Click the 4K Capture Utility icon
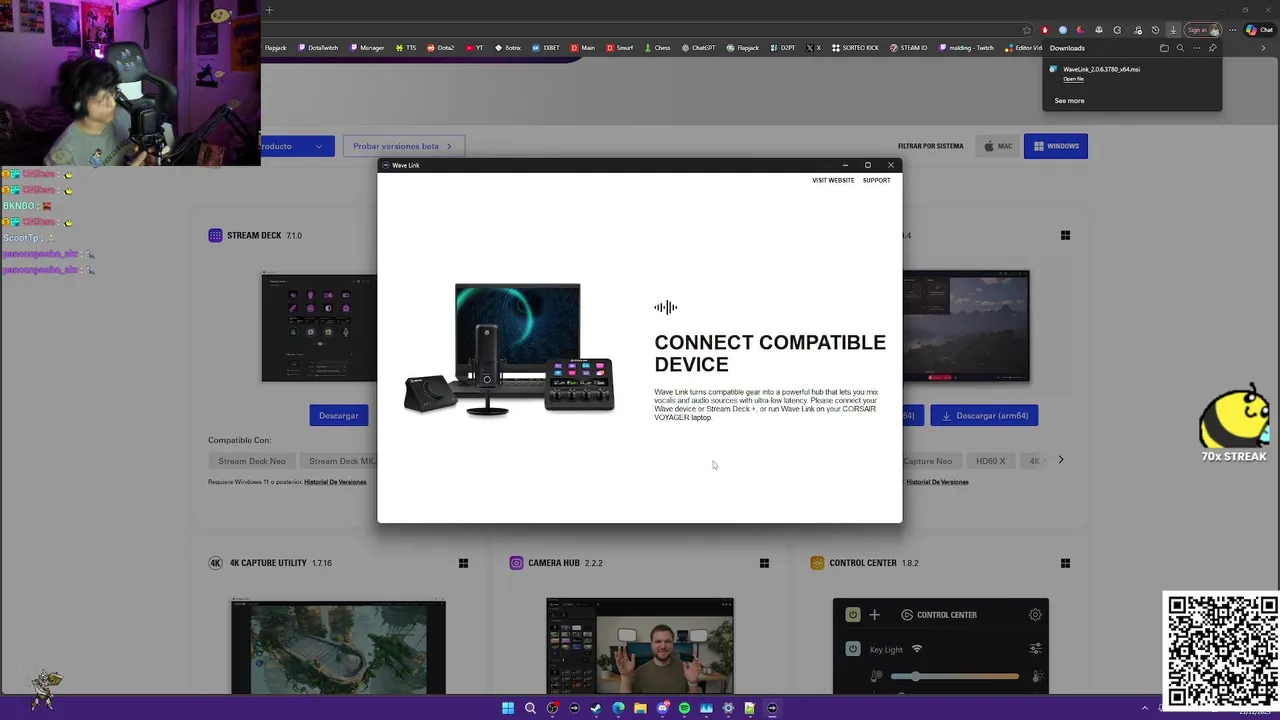Screen dimensions: 1280x720 coord(215,563)
